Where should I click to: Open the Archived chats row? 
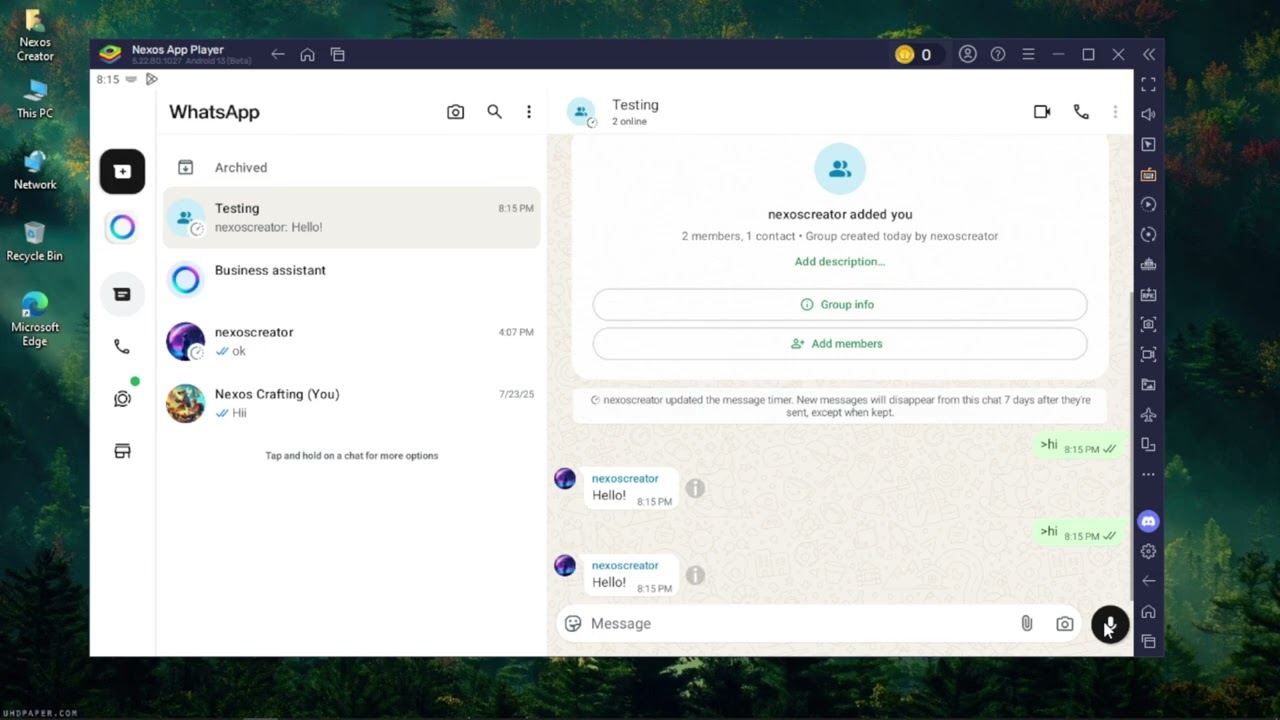click(351, 167)
